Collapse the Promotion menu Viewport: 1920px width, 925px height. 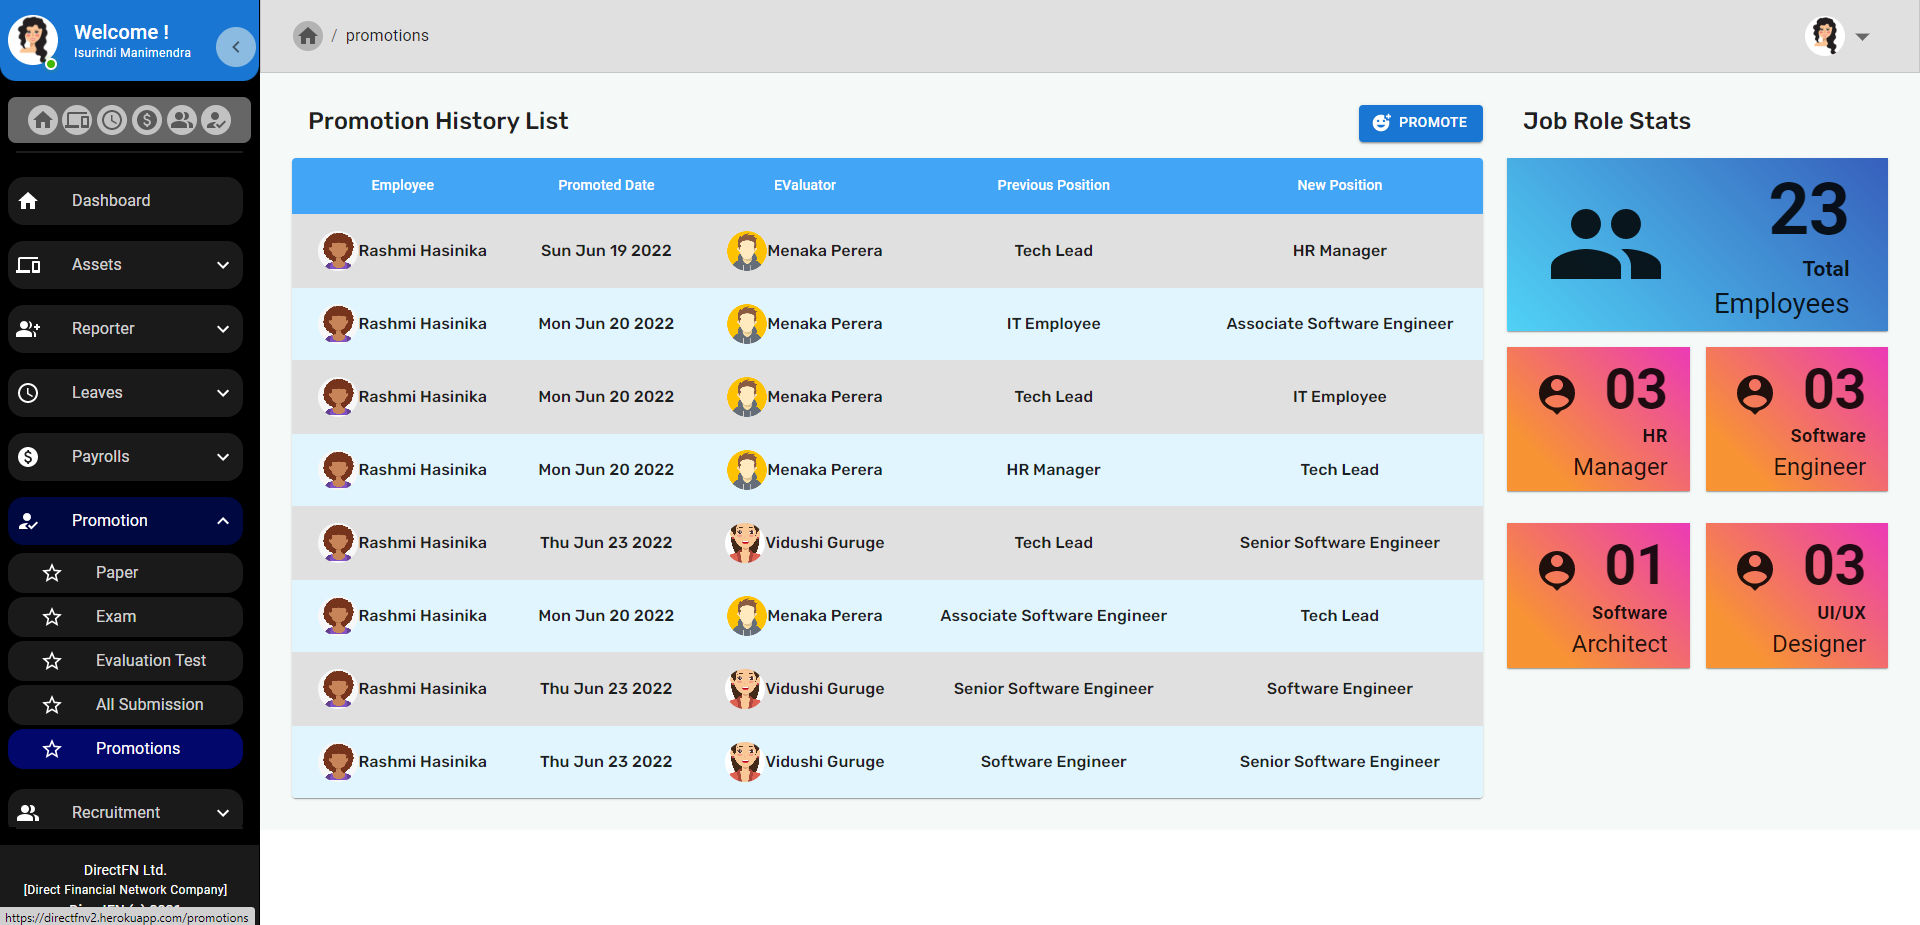pyautogui.click(x=125, y=521)
